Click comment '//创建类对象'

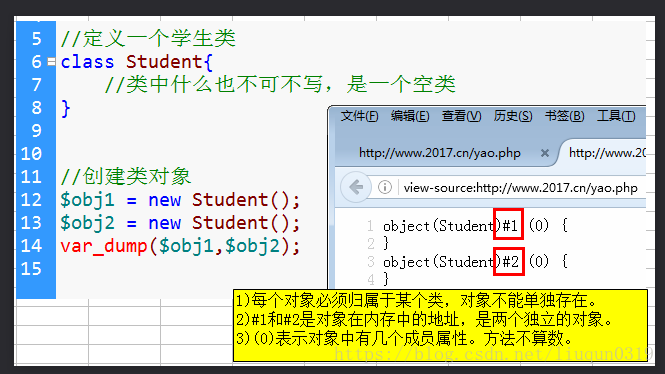click(126, 176)
